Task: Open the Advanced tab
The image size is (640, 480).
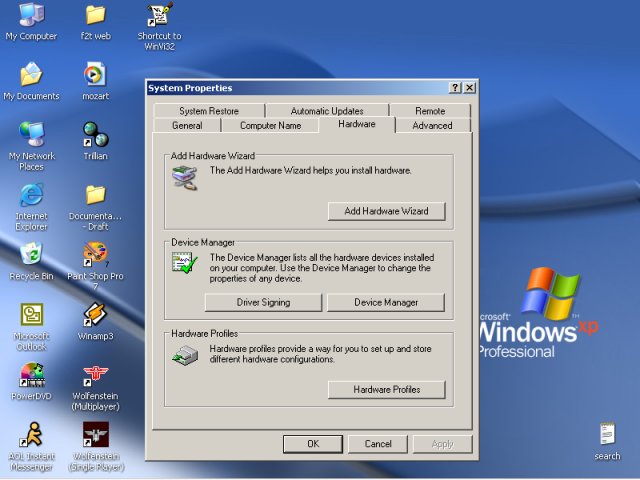Action: pyautogui.click(x=432, y=125)
